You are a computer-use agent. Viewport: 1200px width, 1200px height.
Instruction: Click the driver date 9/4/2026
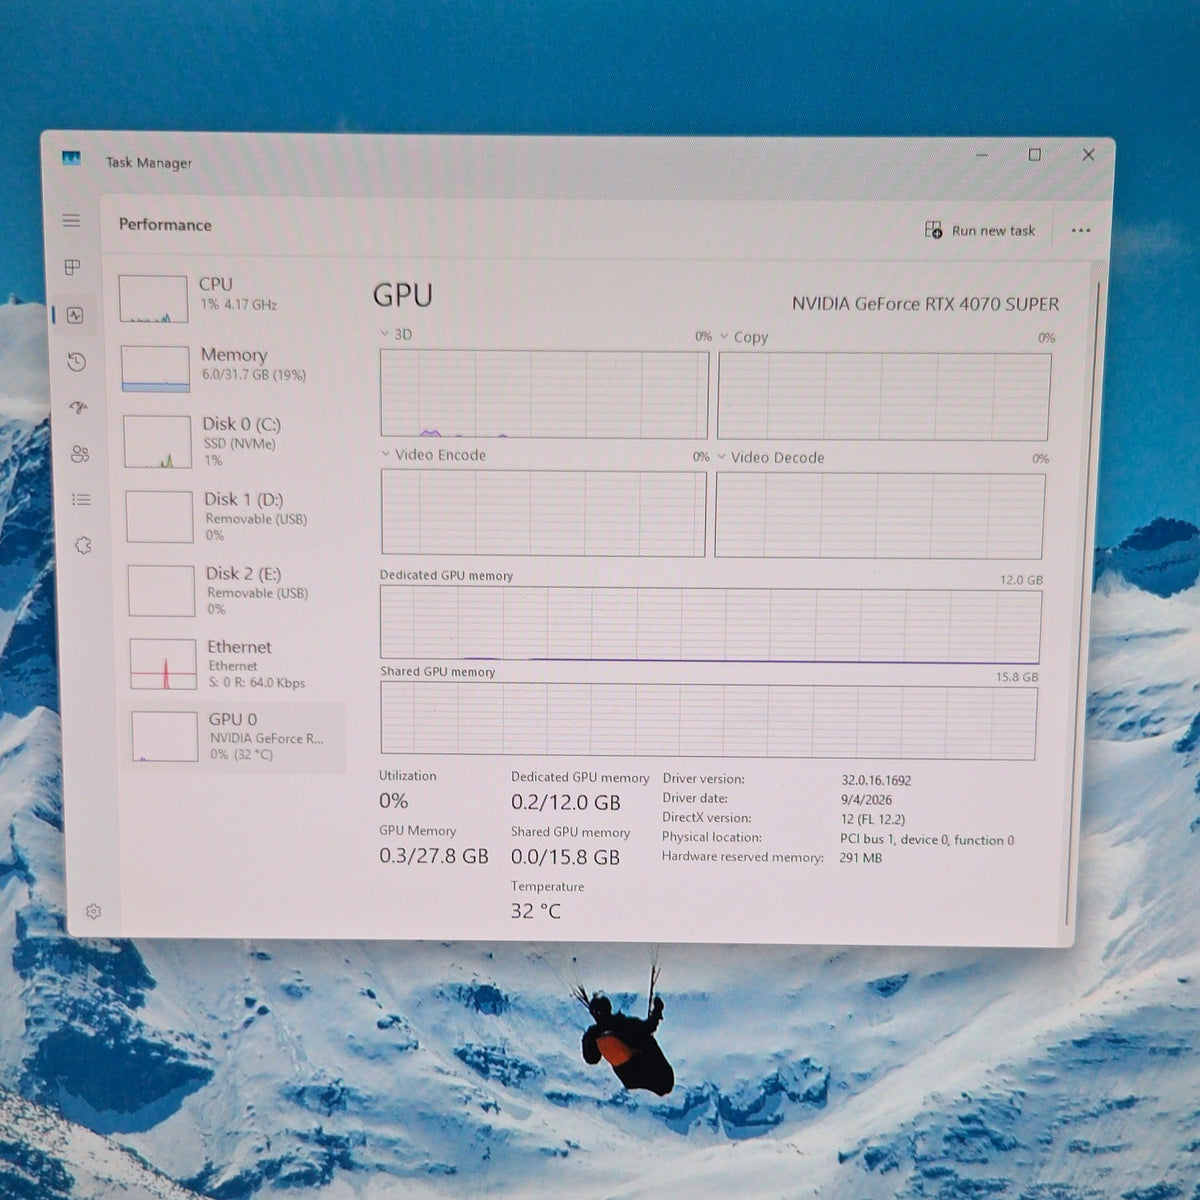866,799
